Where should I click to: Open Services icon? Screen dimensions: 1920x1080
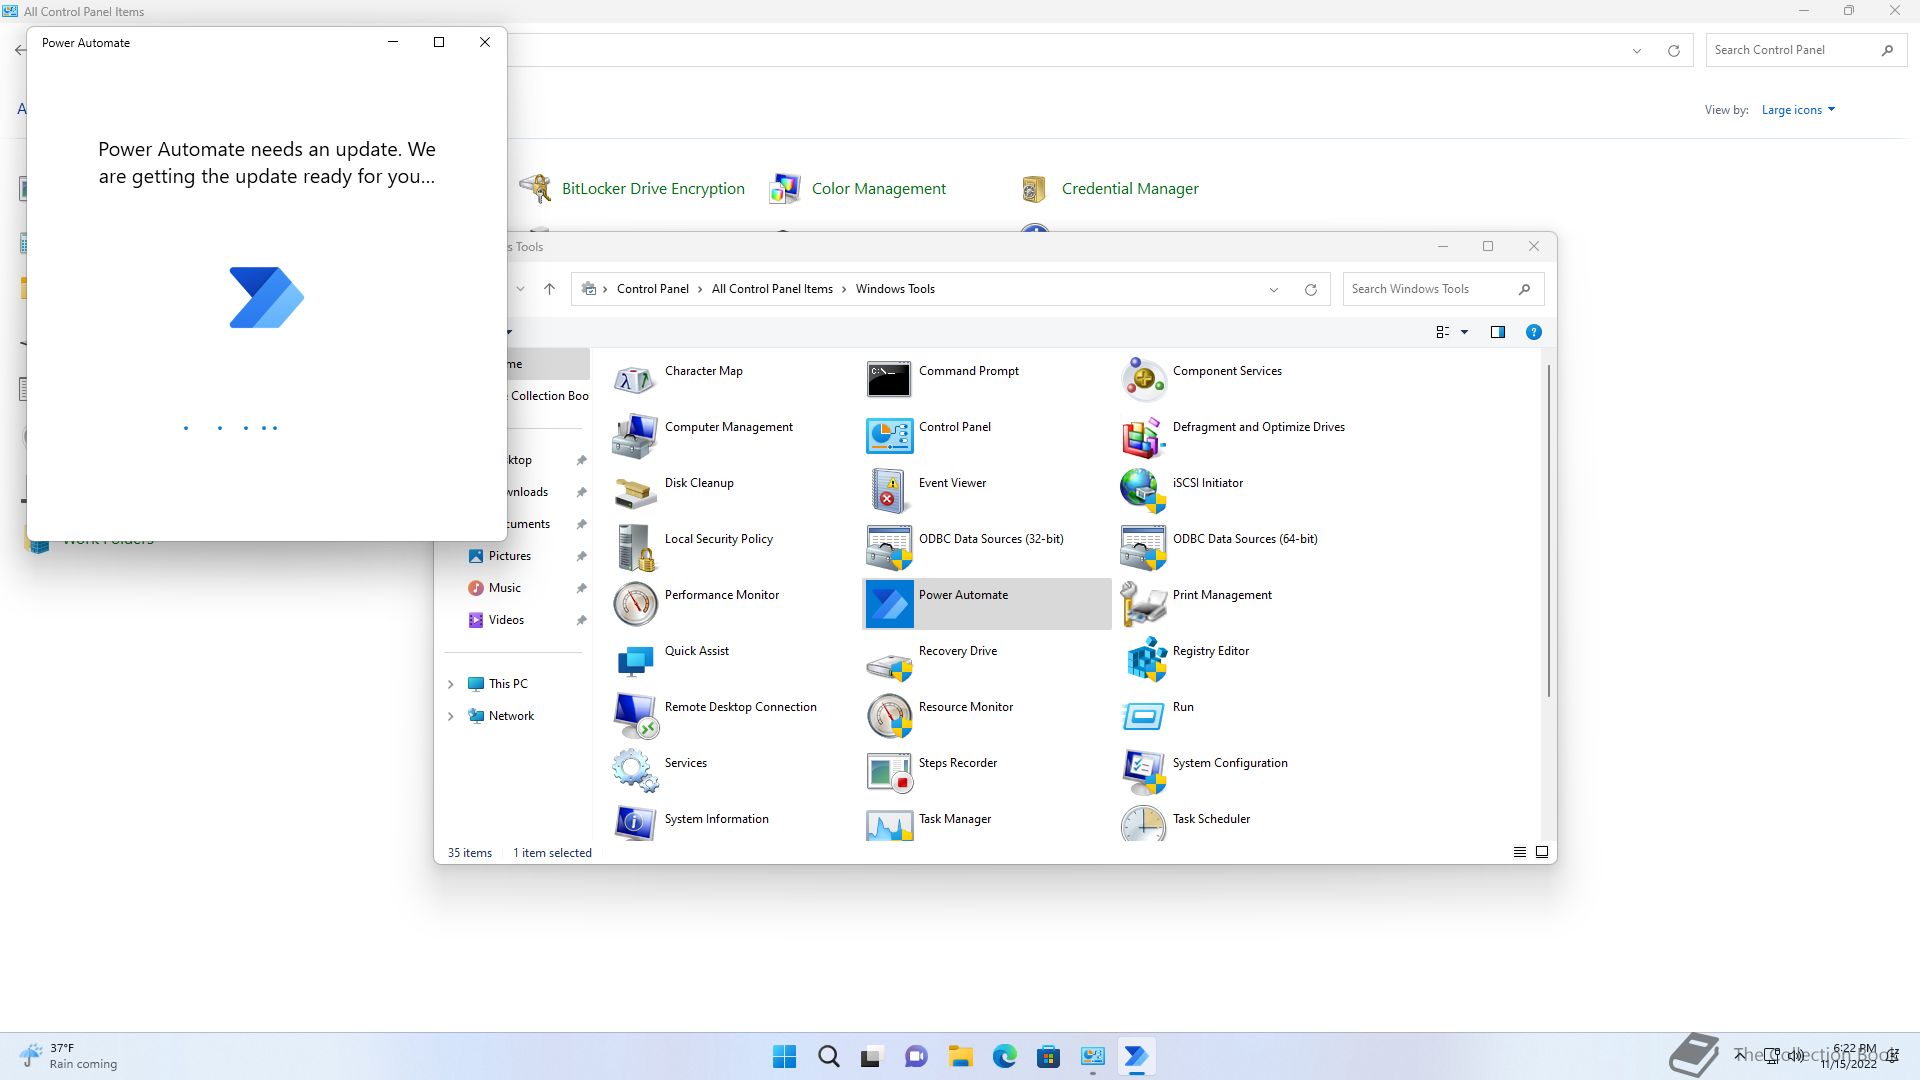tap(635, 772)
